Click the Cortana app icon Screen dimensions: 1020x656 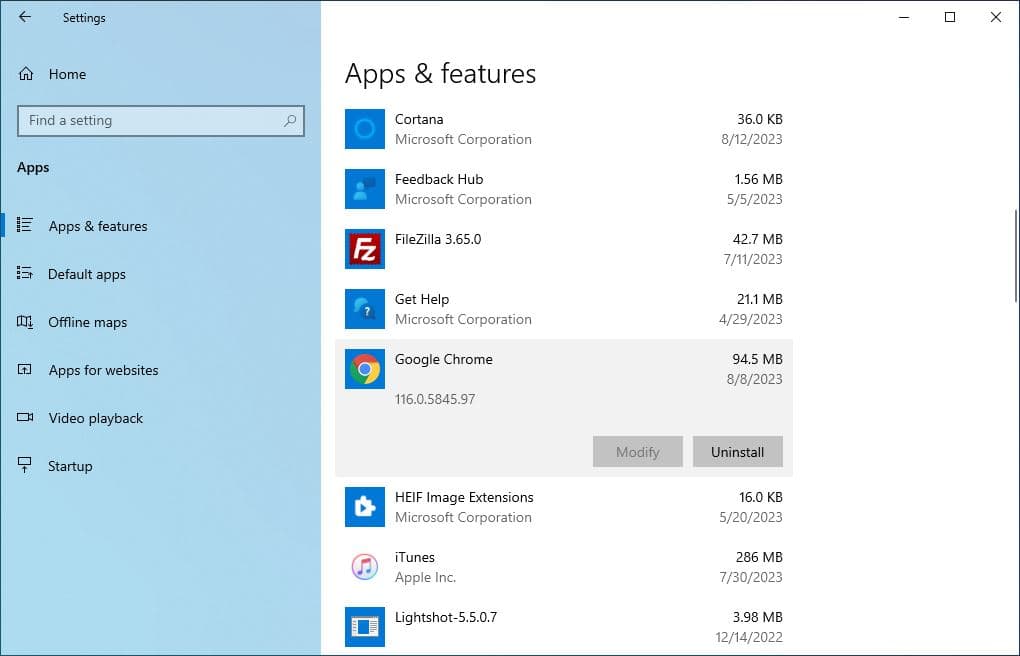(364, 129)
